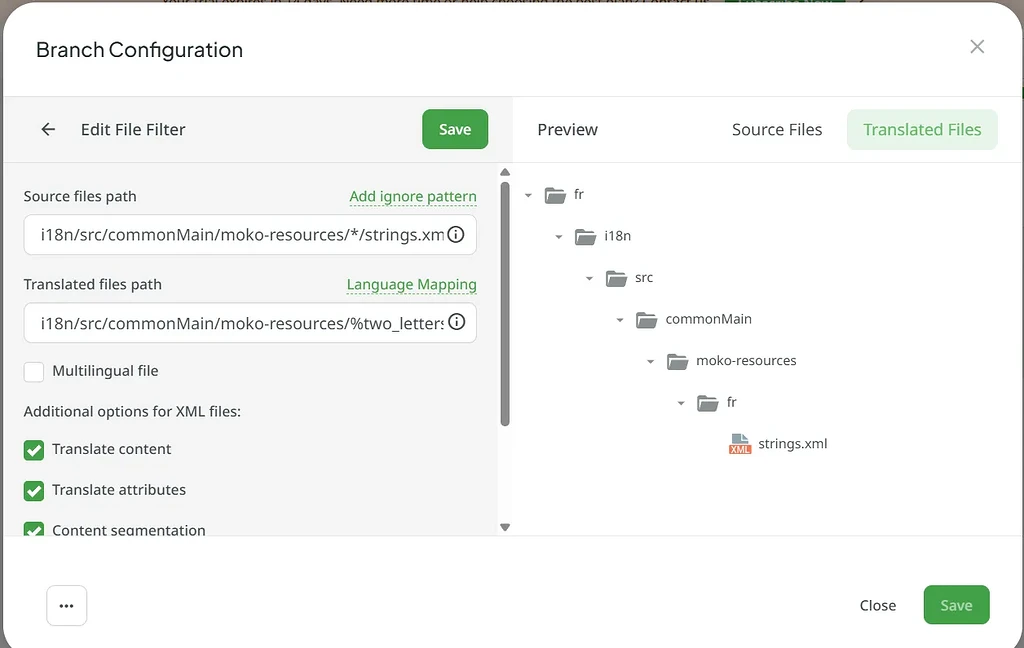Collapse the src folder chevron
This screenshot has width=1024, height=648.
(589, 278)
